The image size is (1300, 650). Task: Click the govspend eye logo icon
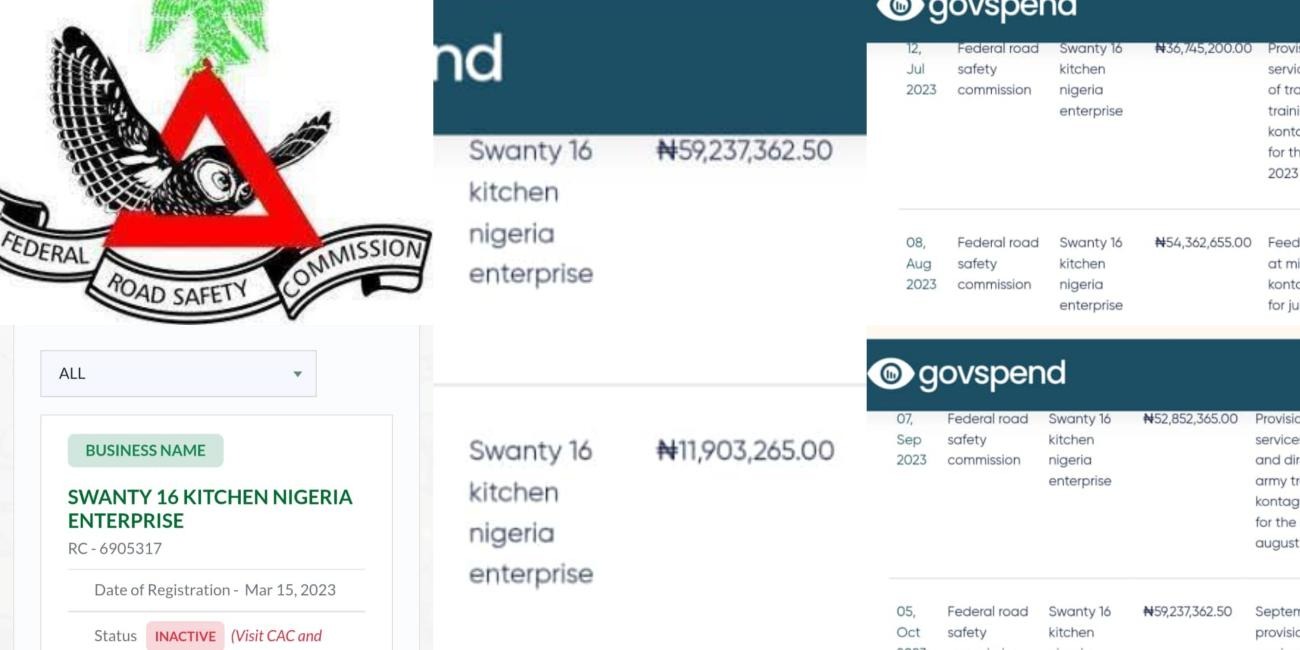pos(890,374)
